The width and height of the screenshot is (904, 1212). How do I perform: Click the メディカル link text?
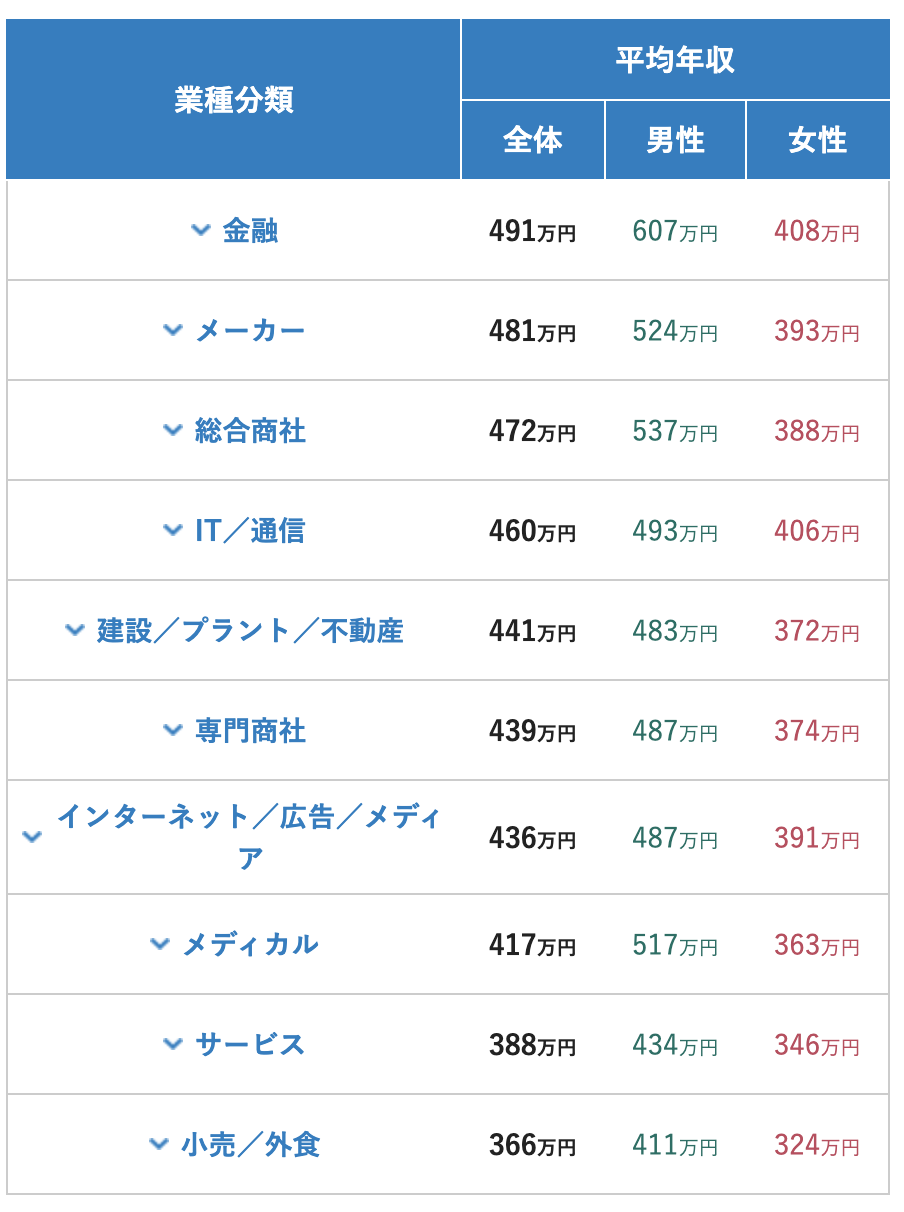pos(250,944)
